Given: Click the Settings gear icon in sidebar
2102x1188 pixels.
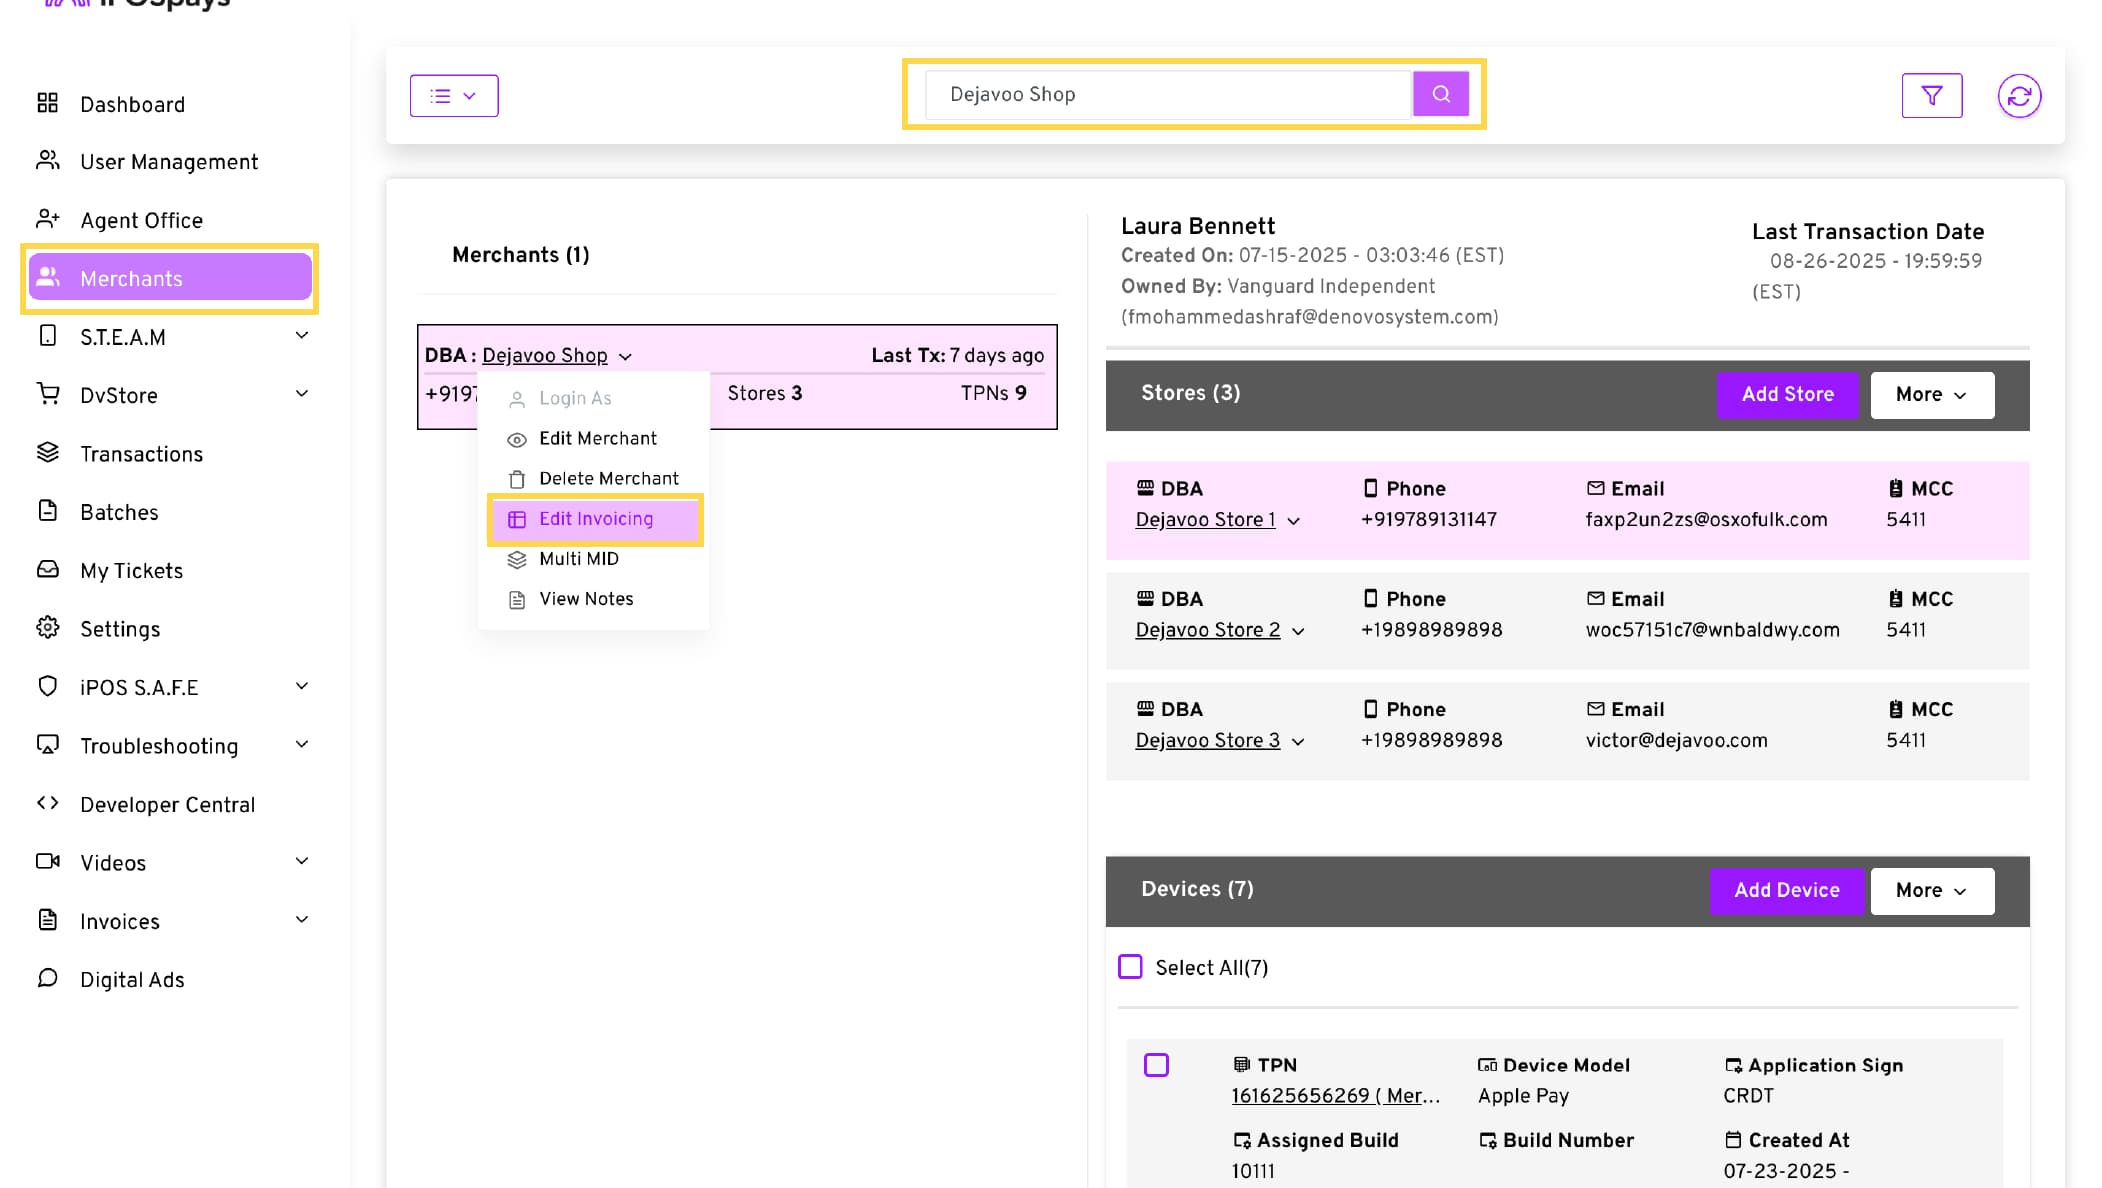Looking at the screenshot, I should pyautogui.click(x=47, y=628).
